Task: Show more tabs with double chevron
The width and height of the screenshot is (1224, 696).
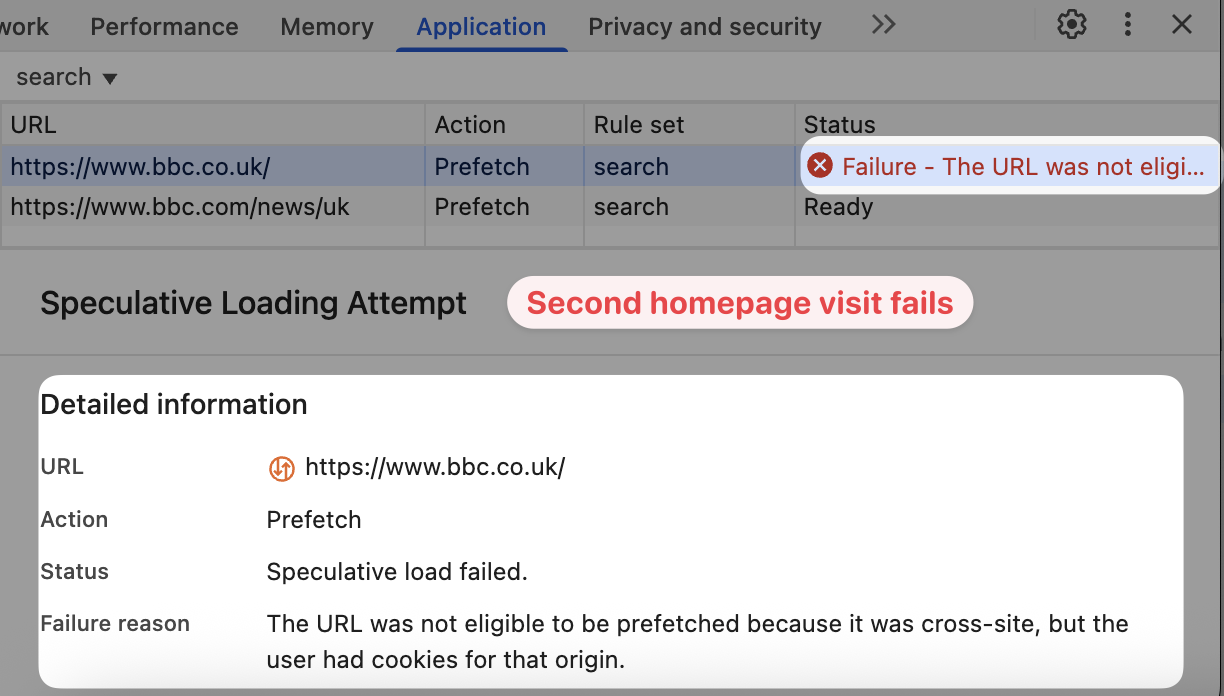Action: click(x=883, y=25)
